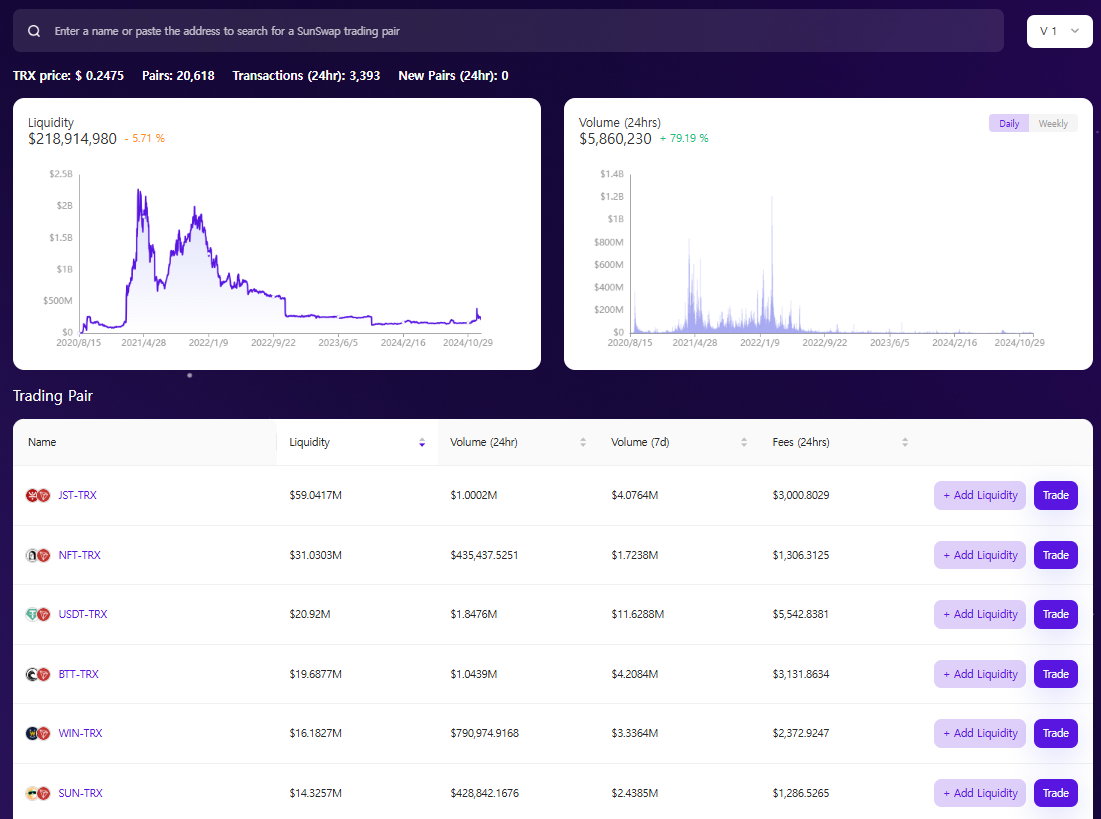Viewport: 1101px width, 819px height.
Task: Sort table by Volume (24hr) arrows
Action: pos(583,442)
